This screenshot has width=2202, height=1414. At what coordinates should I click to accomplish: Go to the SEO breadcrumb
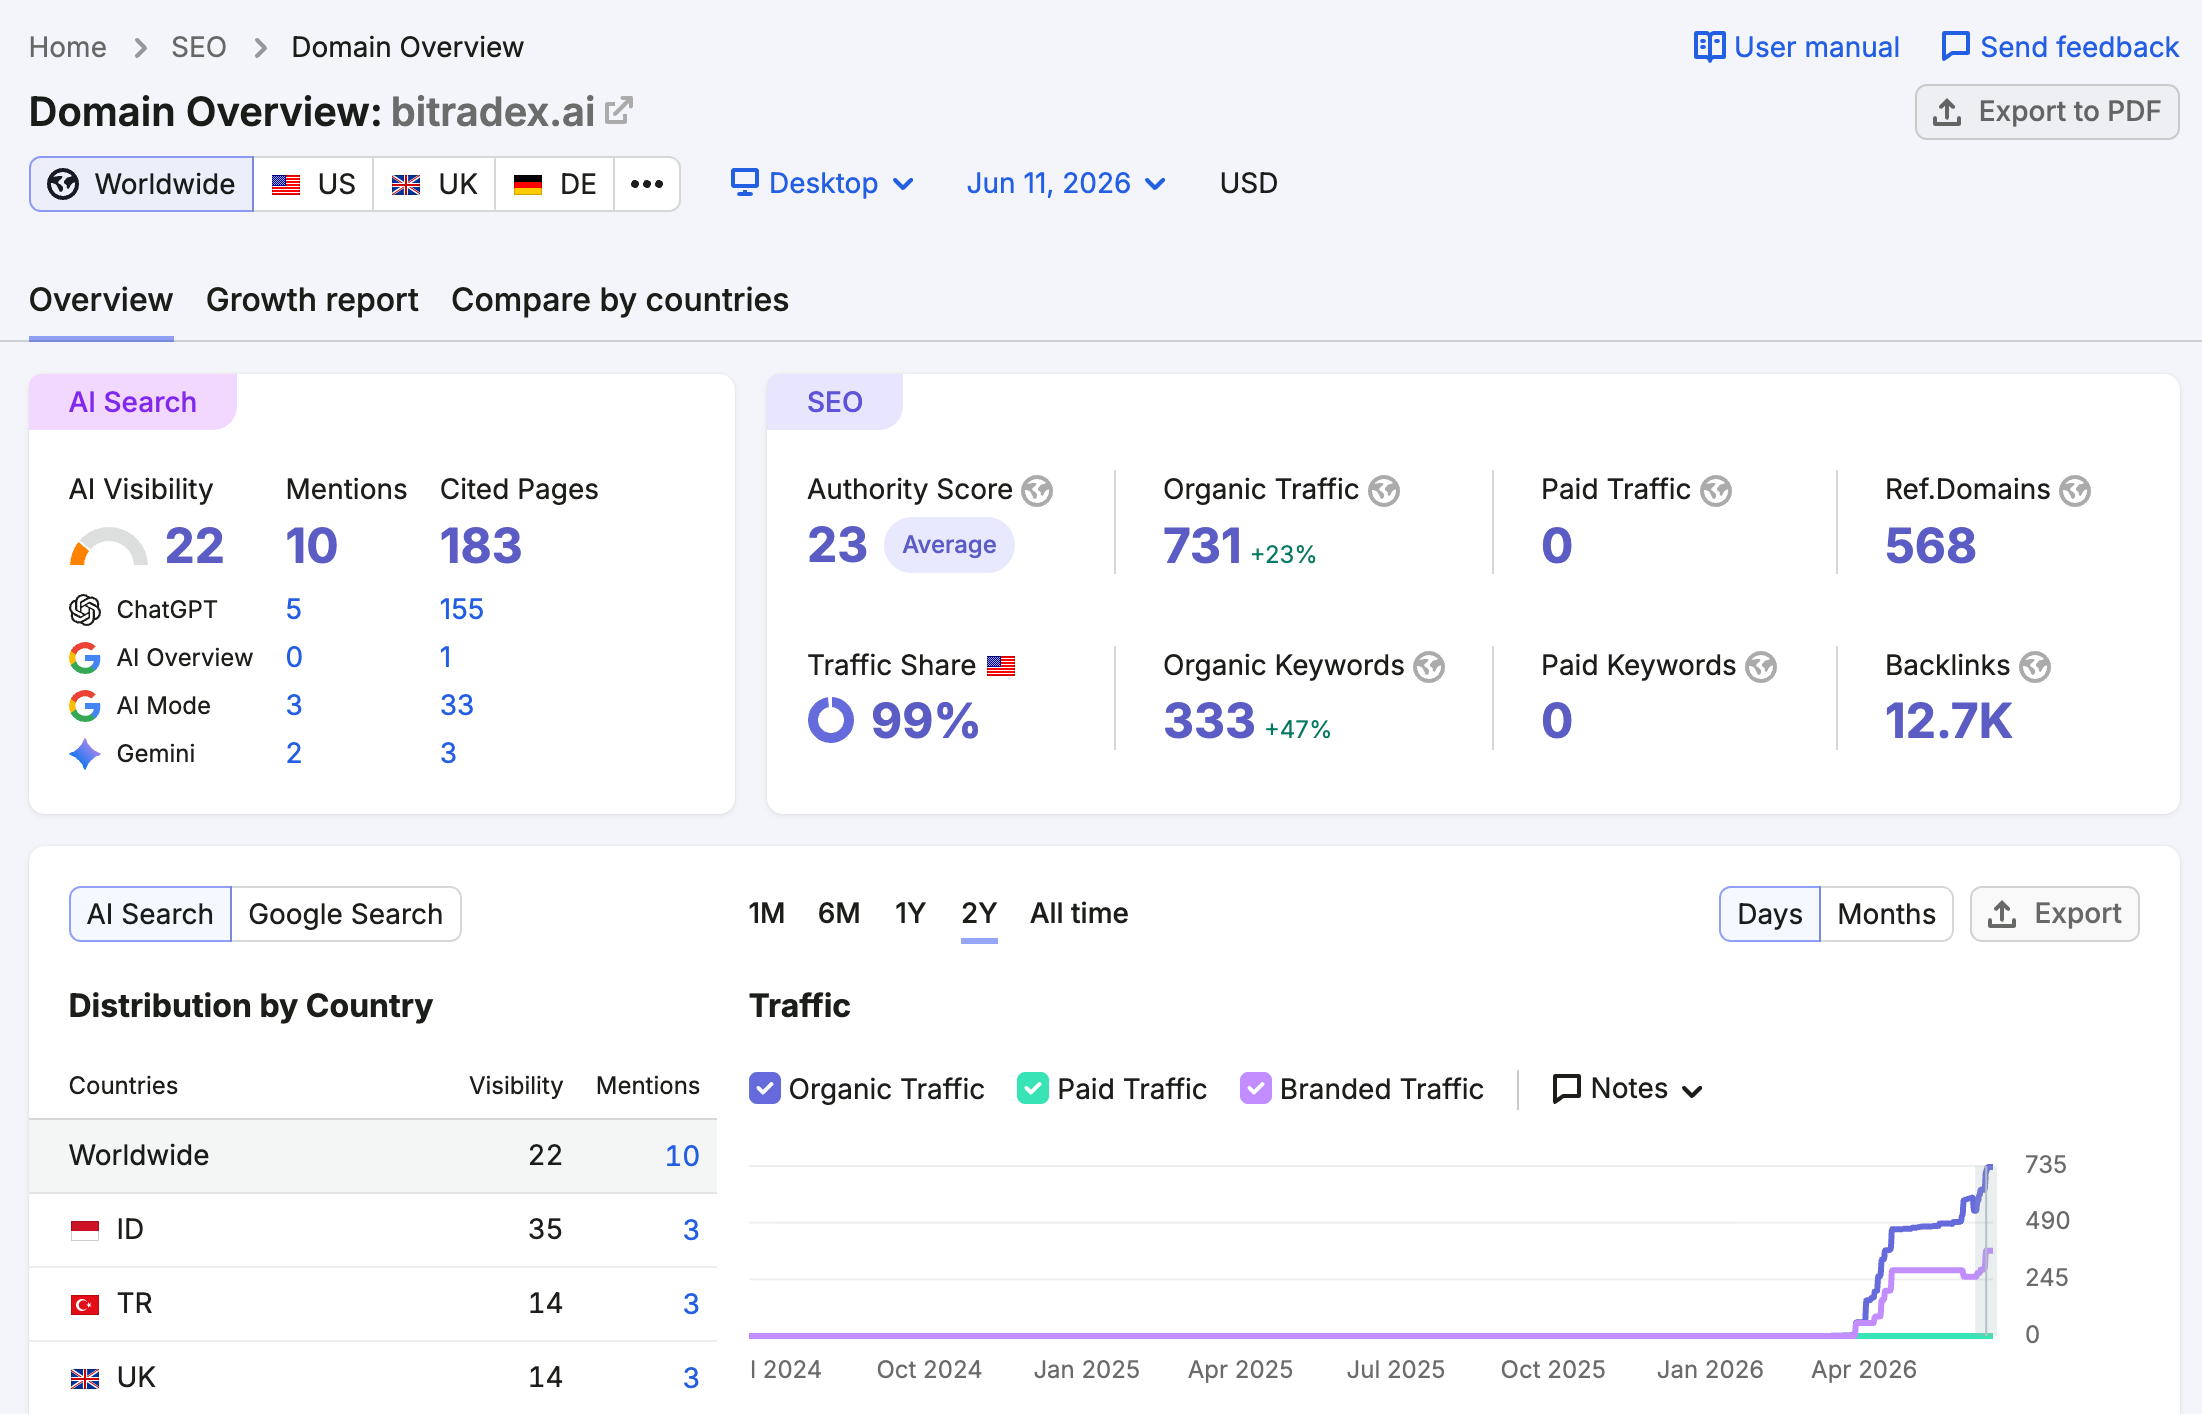click(199, 47)
